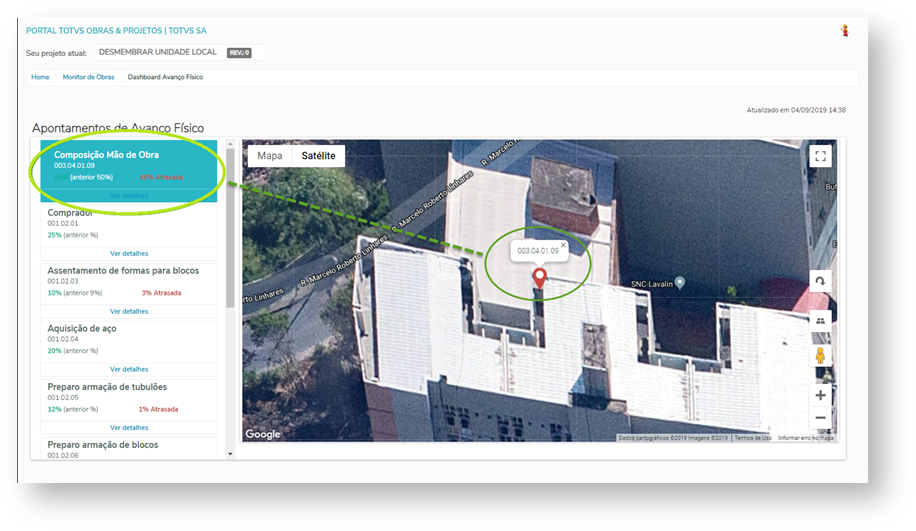Open Informar erro no mapa link

click(806, 438)
